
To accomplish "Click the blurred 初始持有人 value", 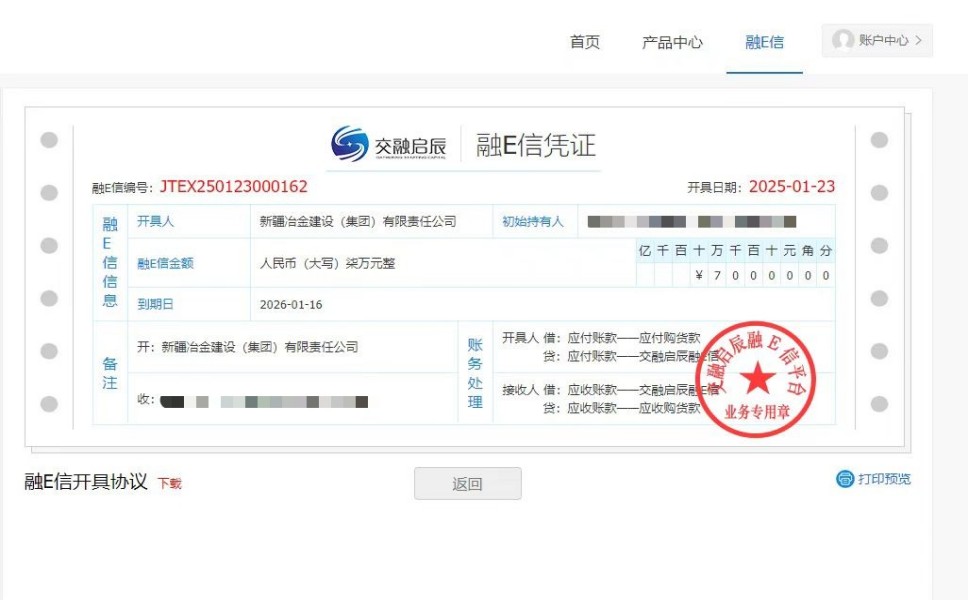I will click(x=692, y=222).
